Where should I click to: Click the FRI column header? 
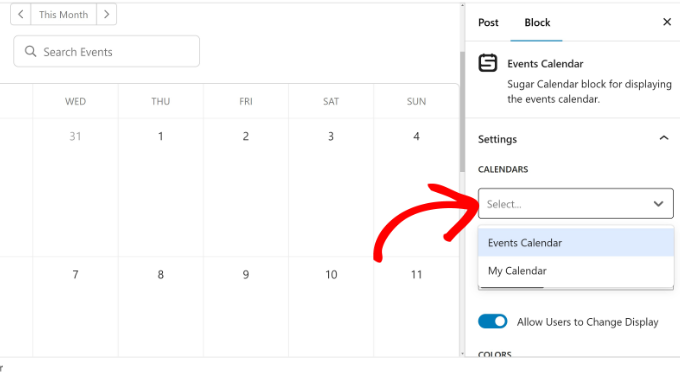[245, 102]
